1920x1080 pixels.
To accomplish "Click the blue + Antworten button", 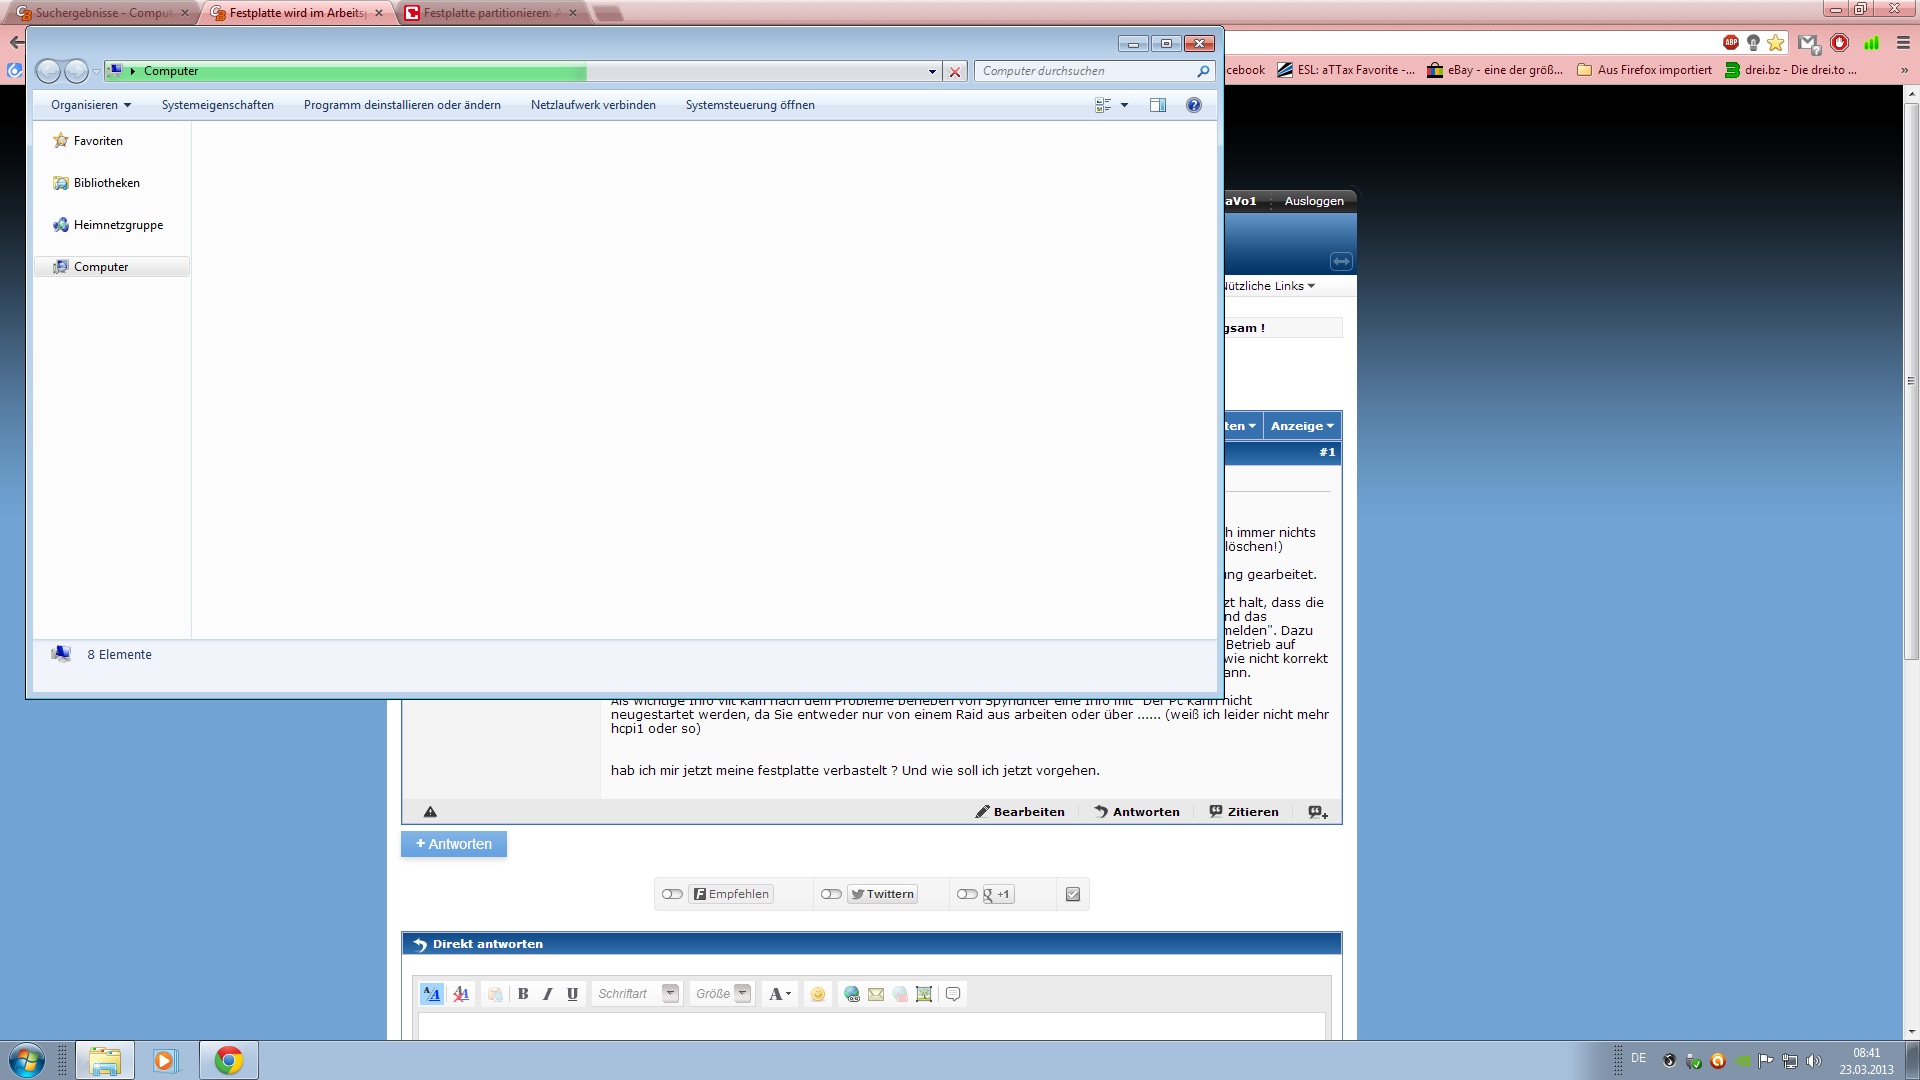I will point(454,844).
